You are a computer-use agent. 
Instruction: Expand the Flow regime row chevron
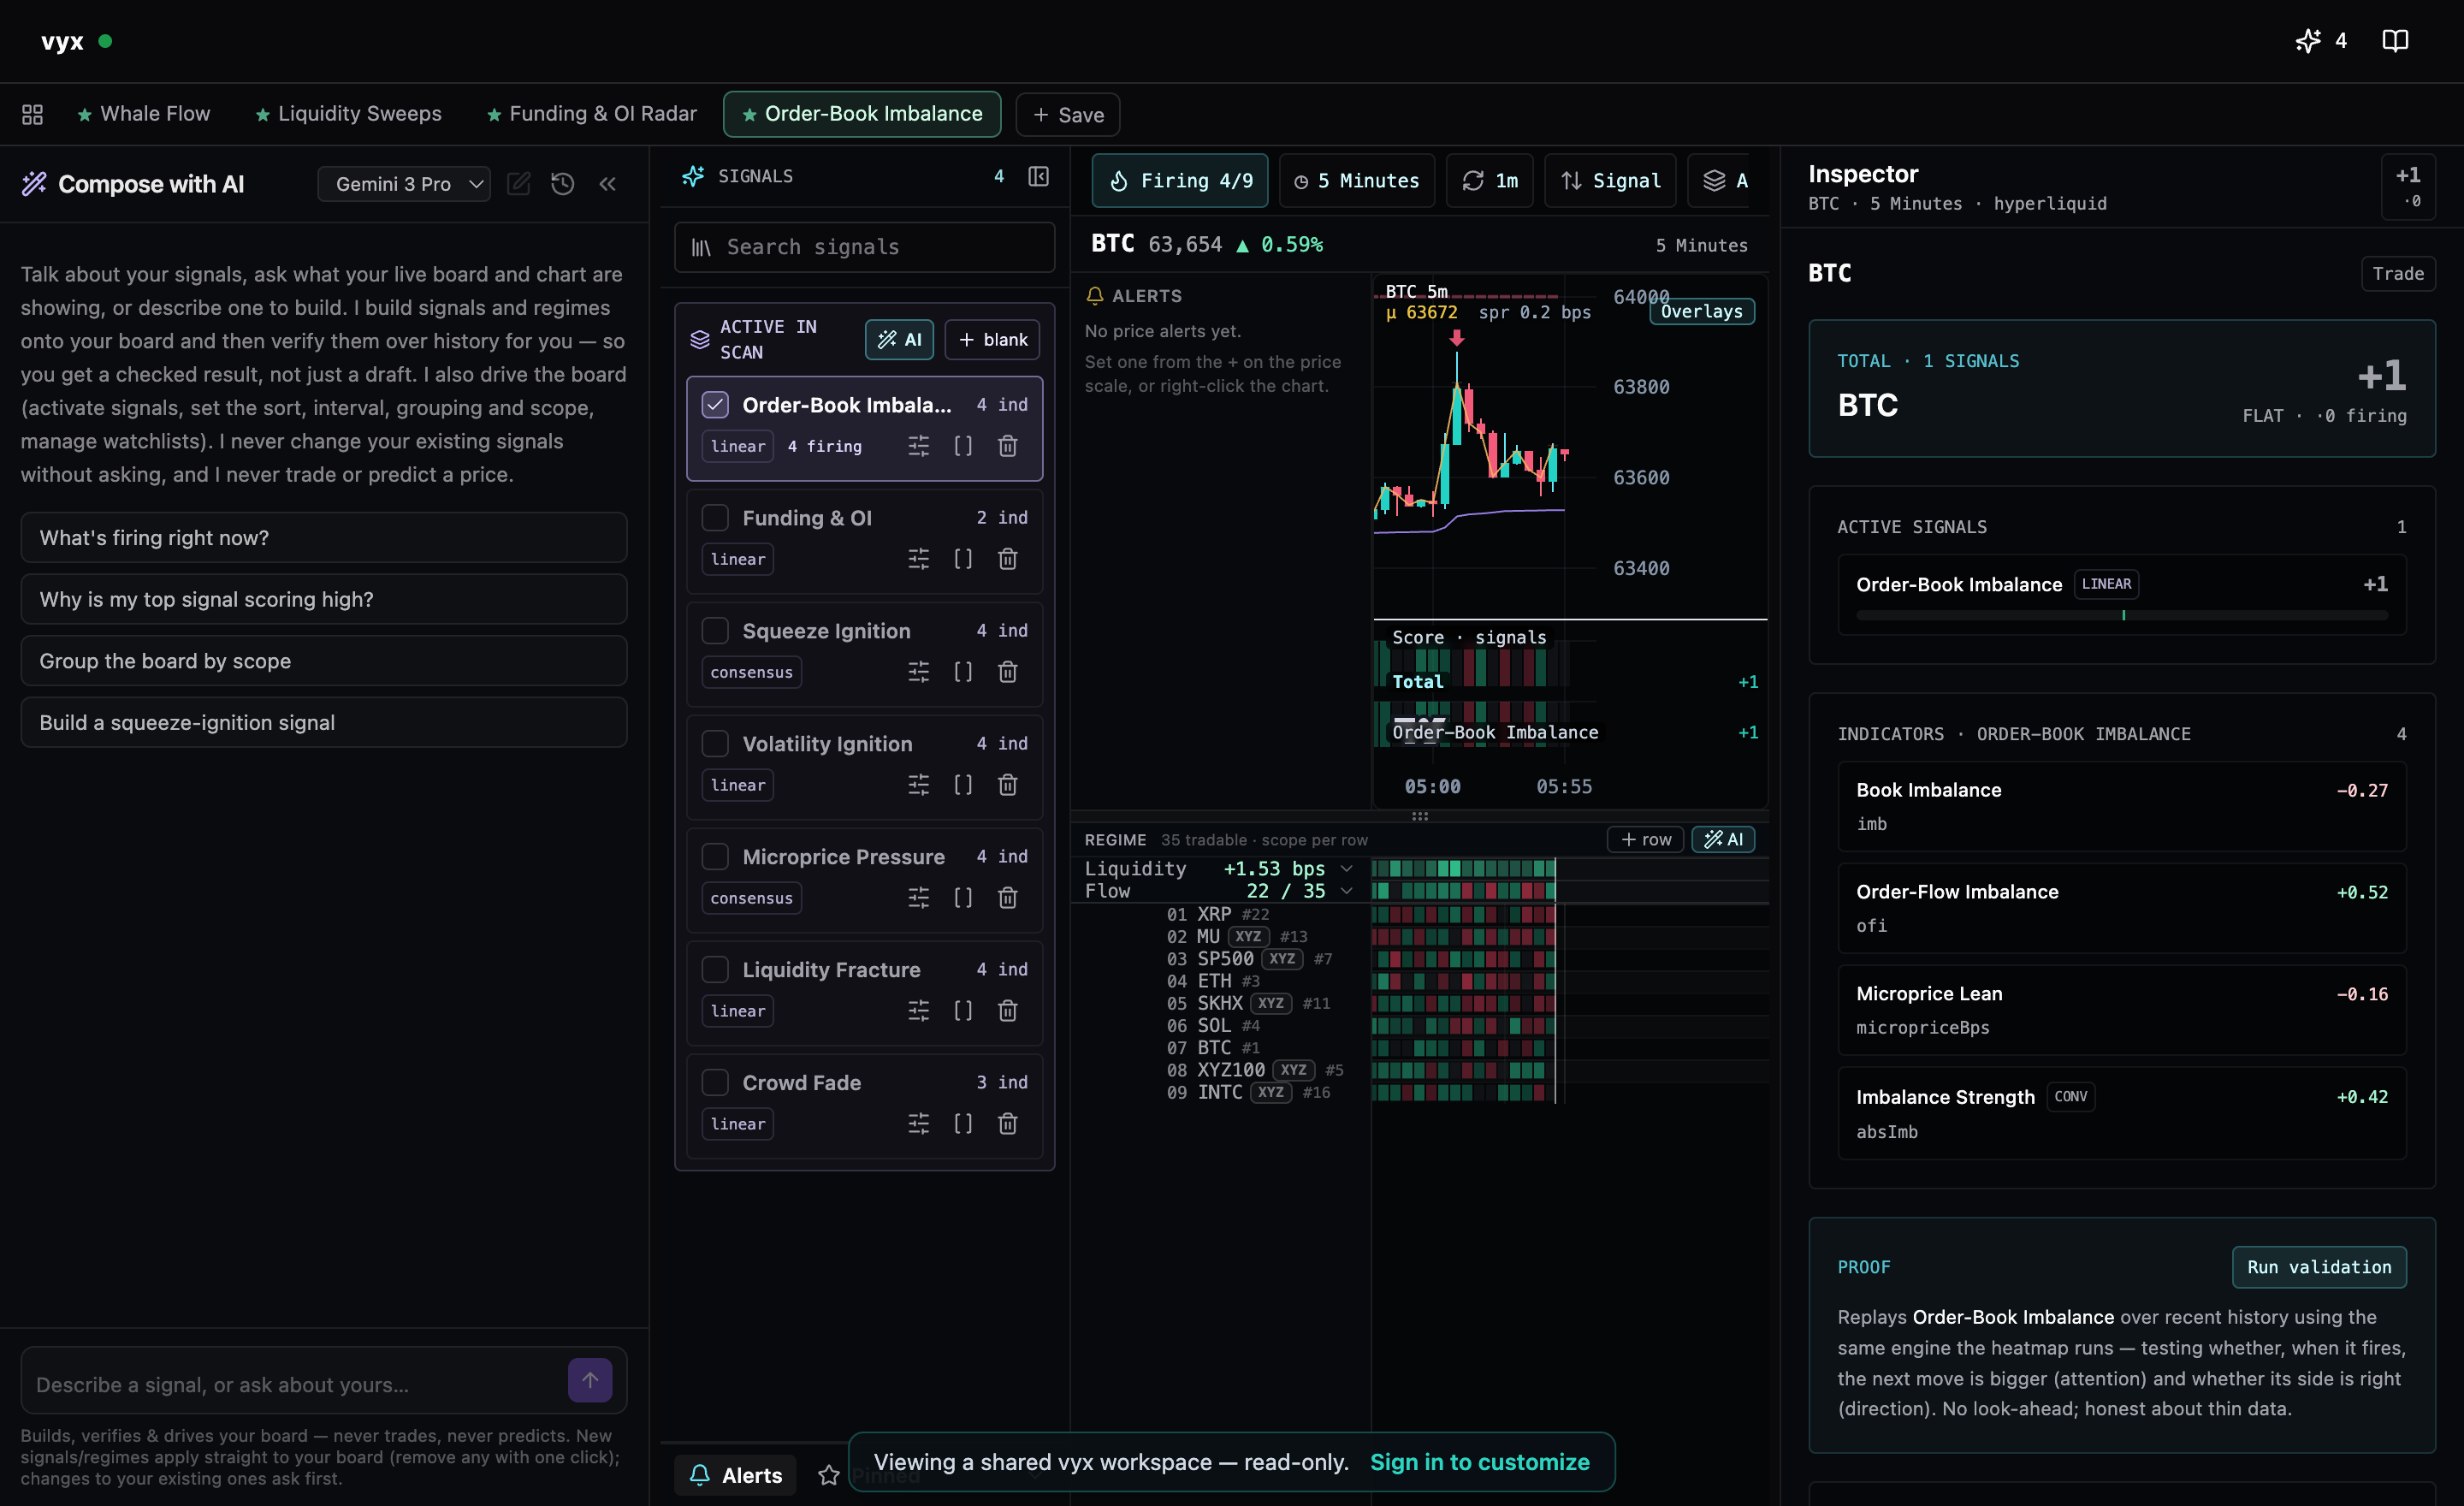pos(1347,891)
